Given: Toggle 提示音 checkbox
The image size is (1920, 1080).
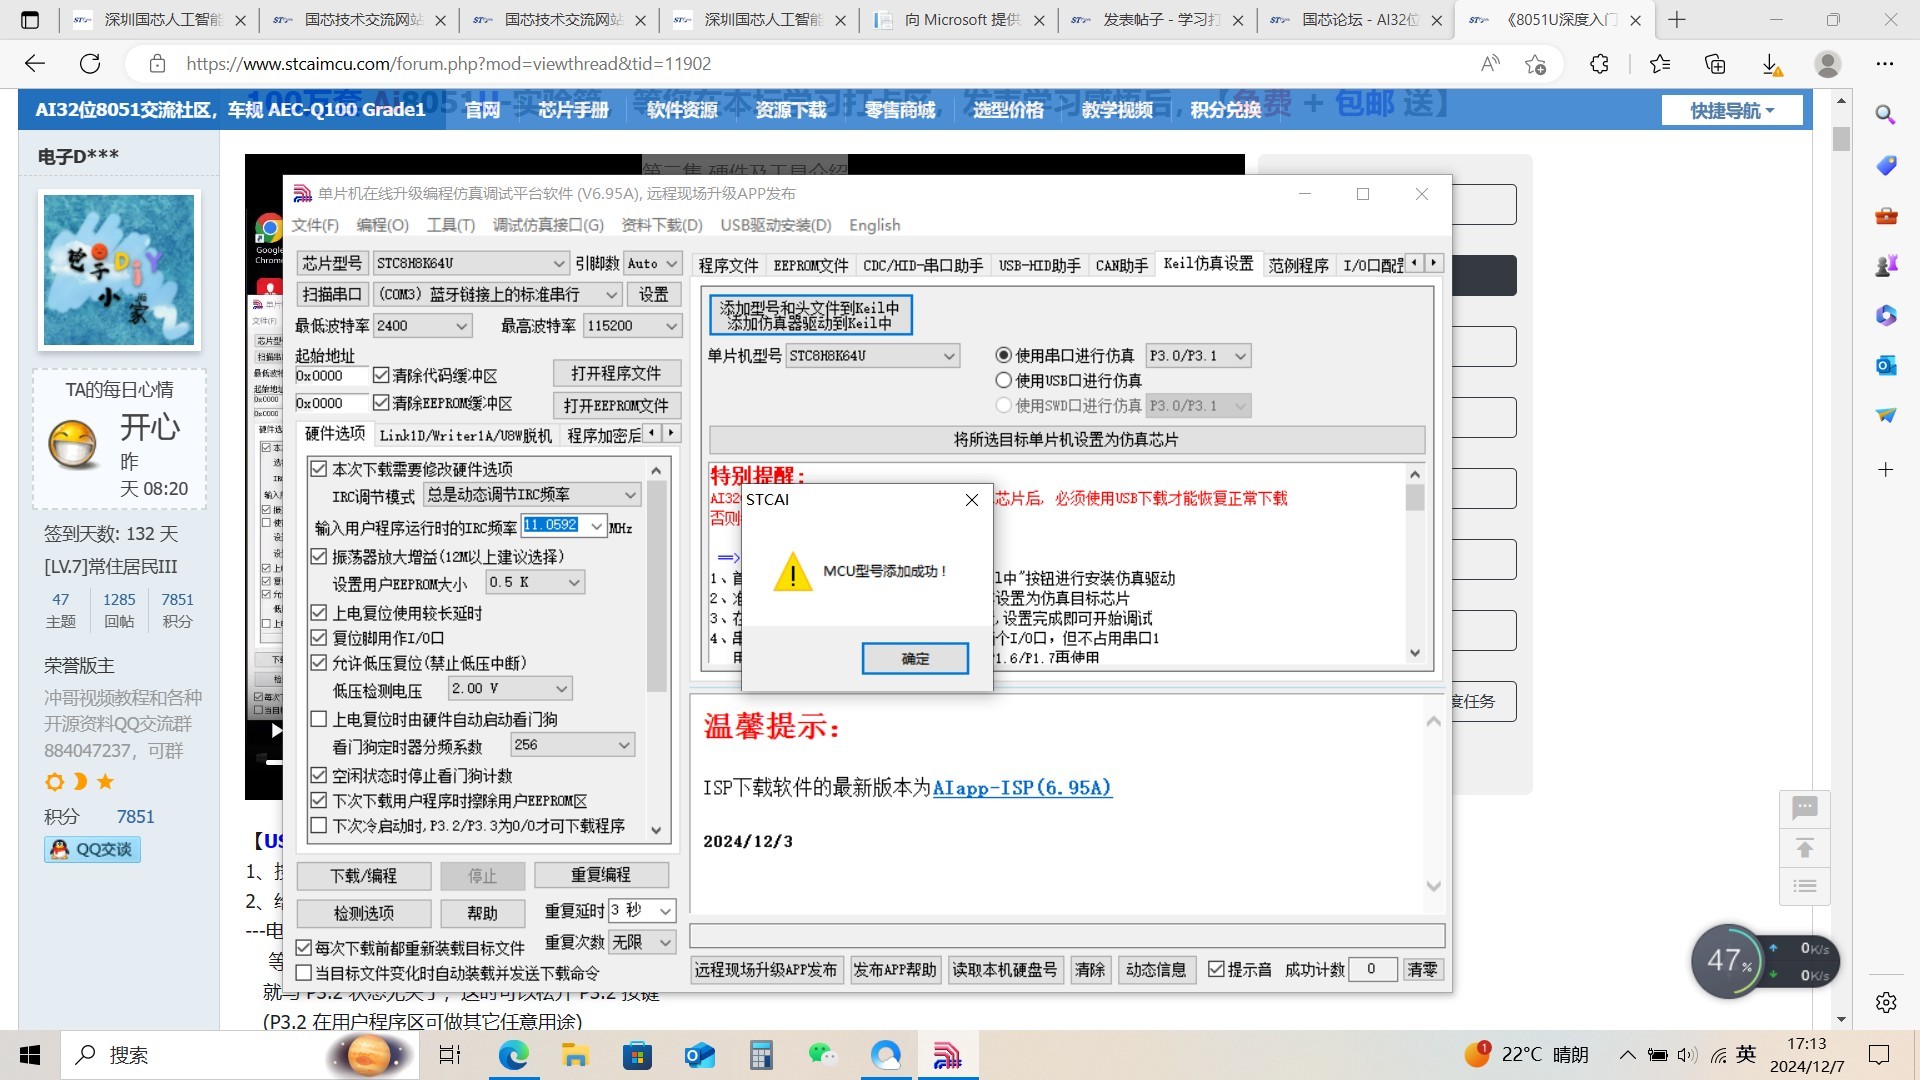Looking at the screenshot, I should click(x=1216, y=969).
